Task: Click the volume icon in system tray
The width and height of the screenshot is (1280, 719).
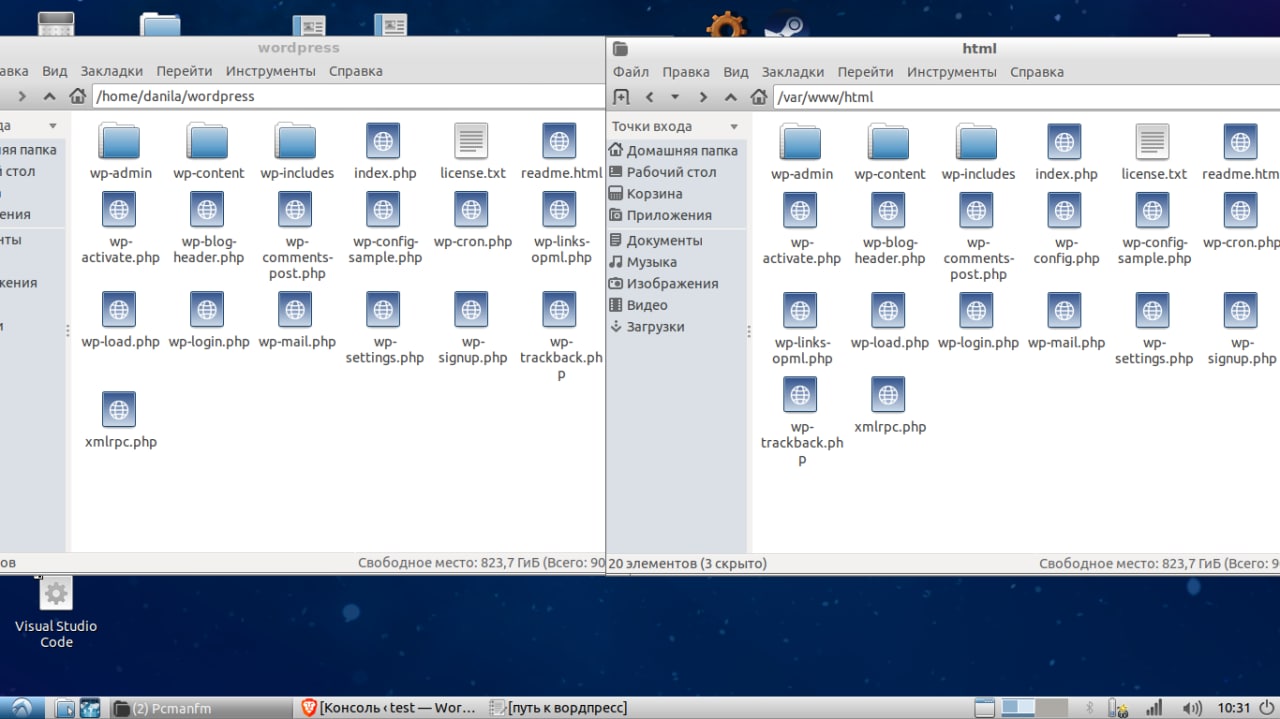Action: tap(1192, 708)
